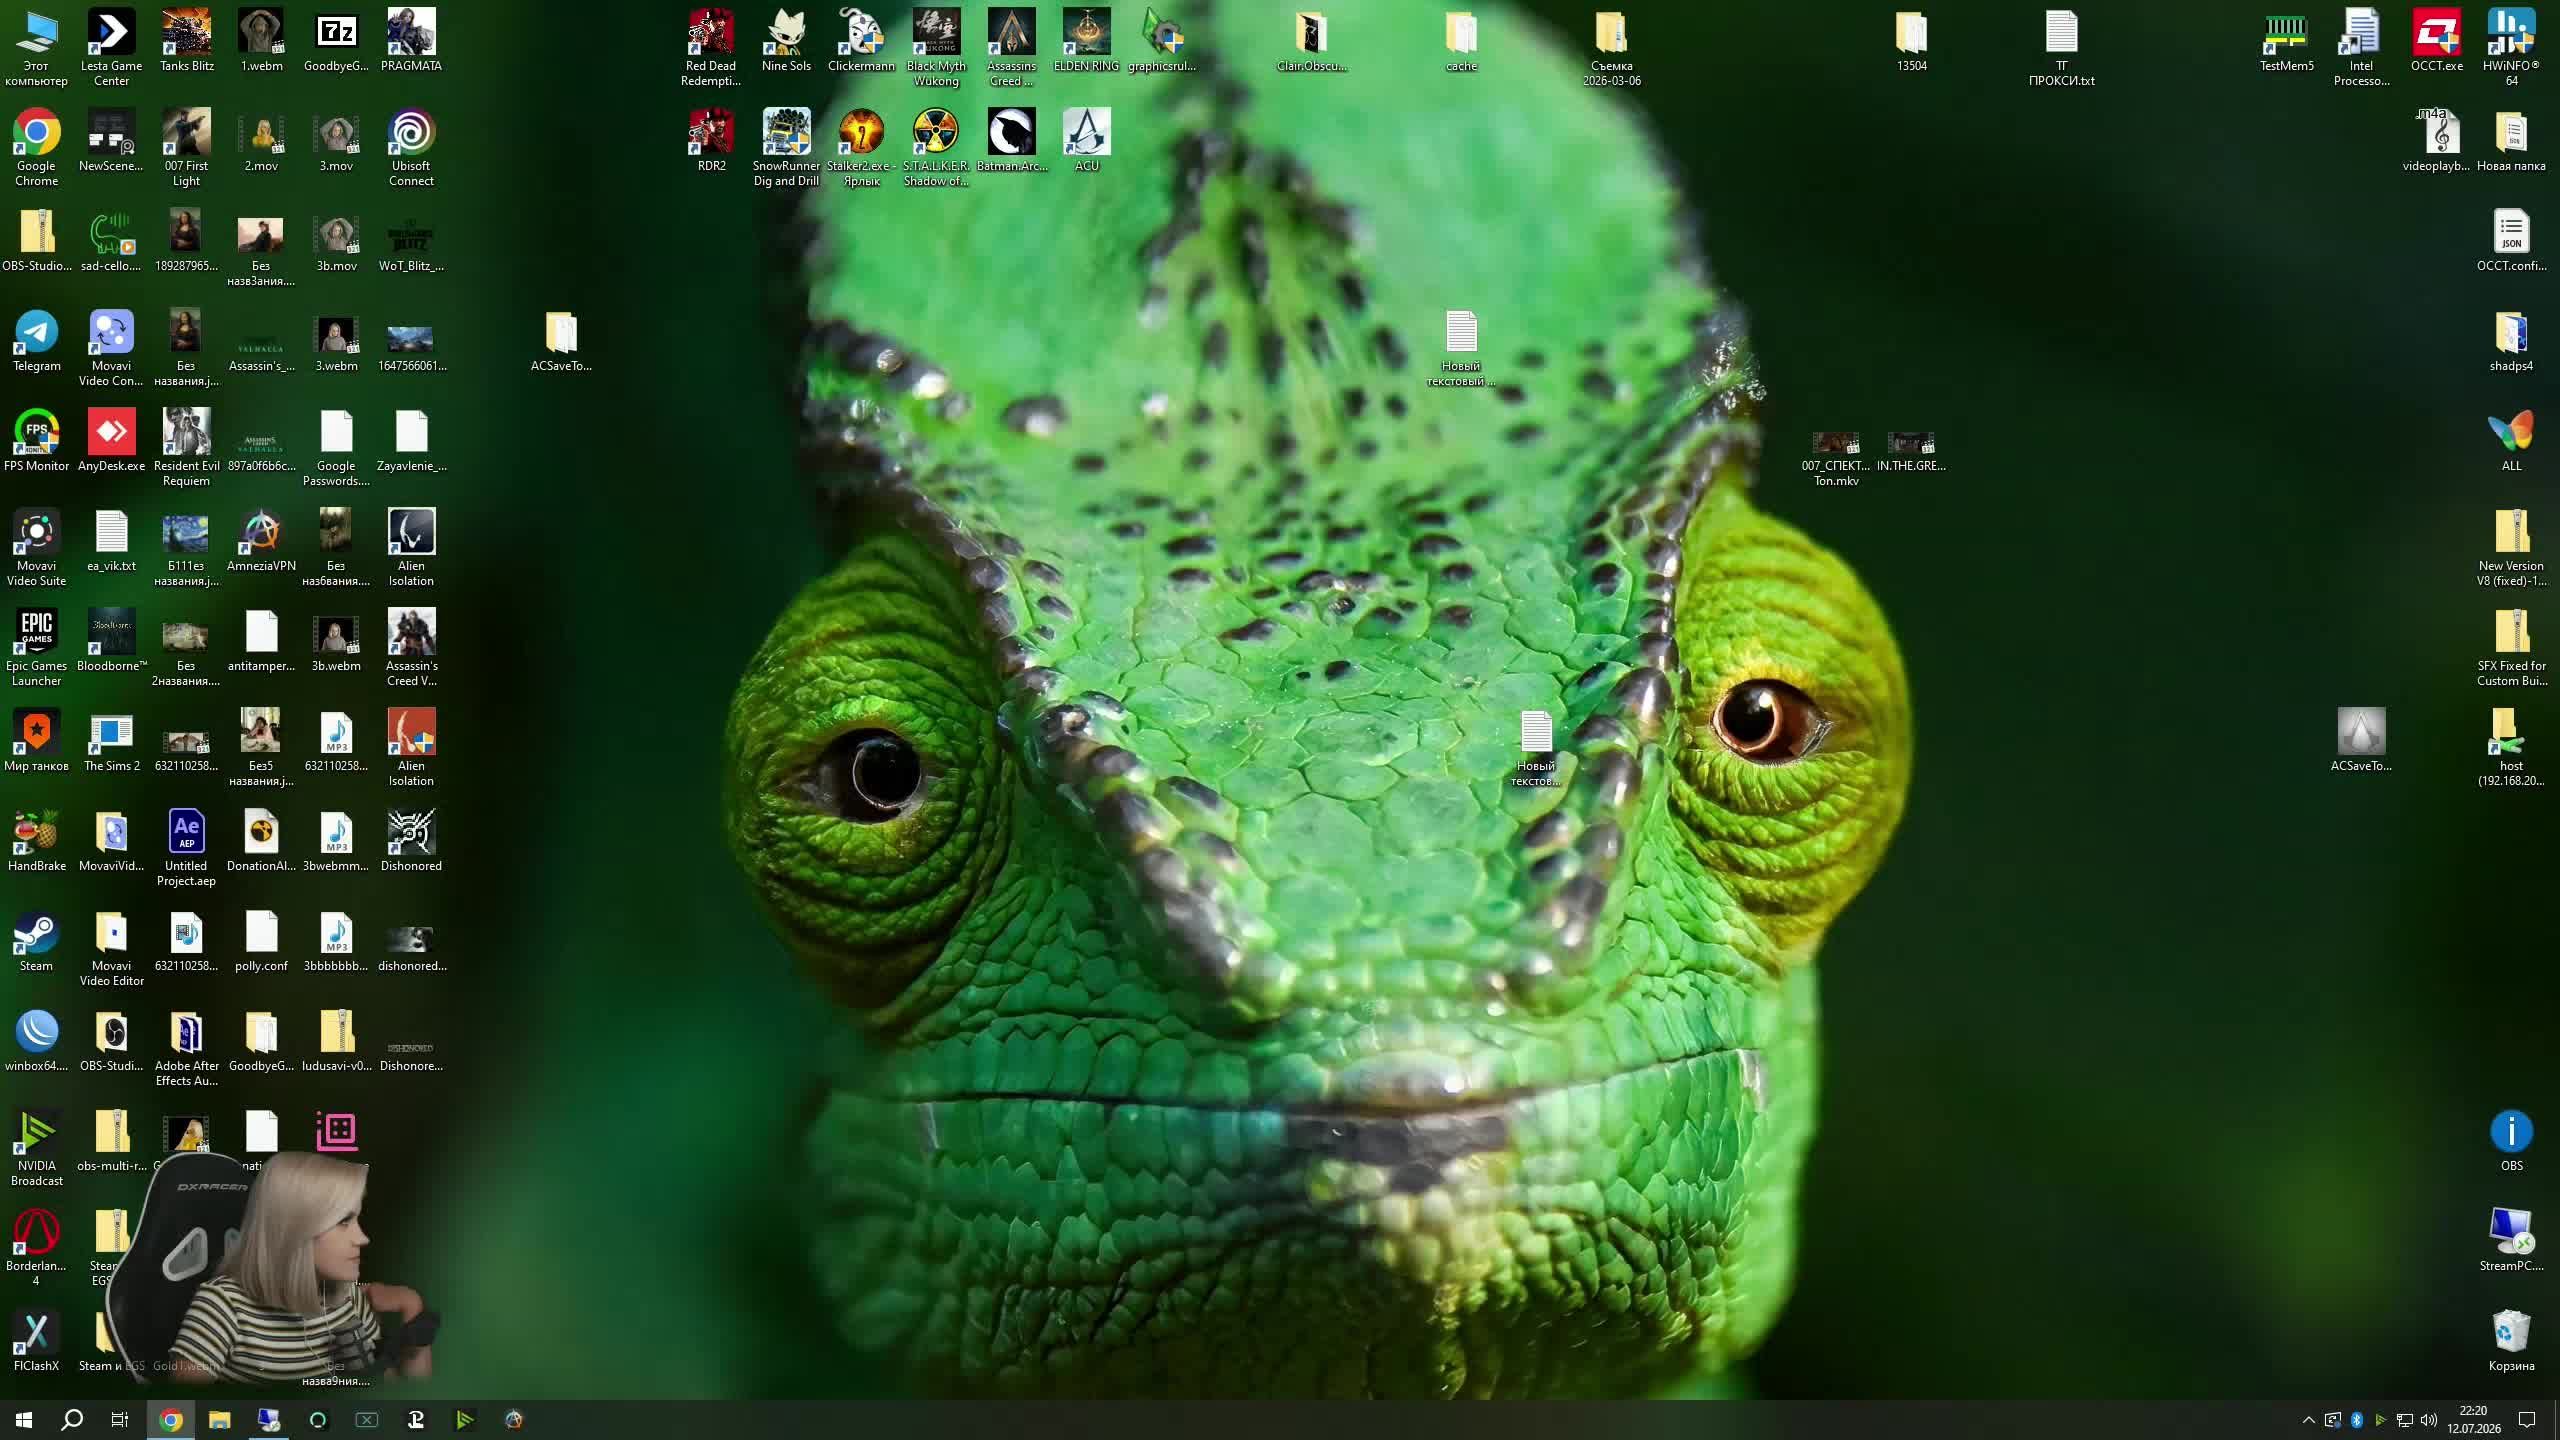
Task: Select the Корзина recycle bin
Action: 2511,1340
